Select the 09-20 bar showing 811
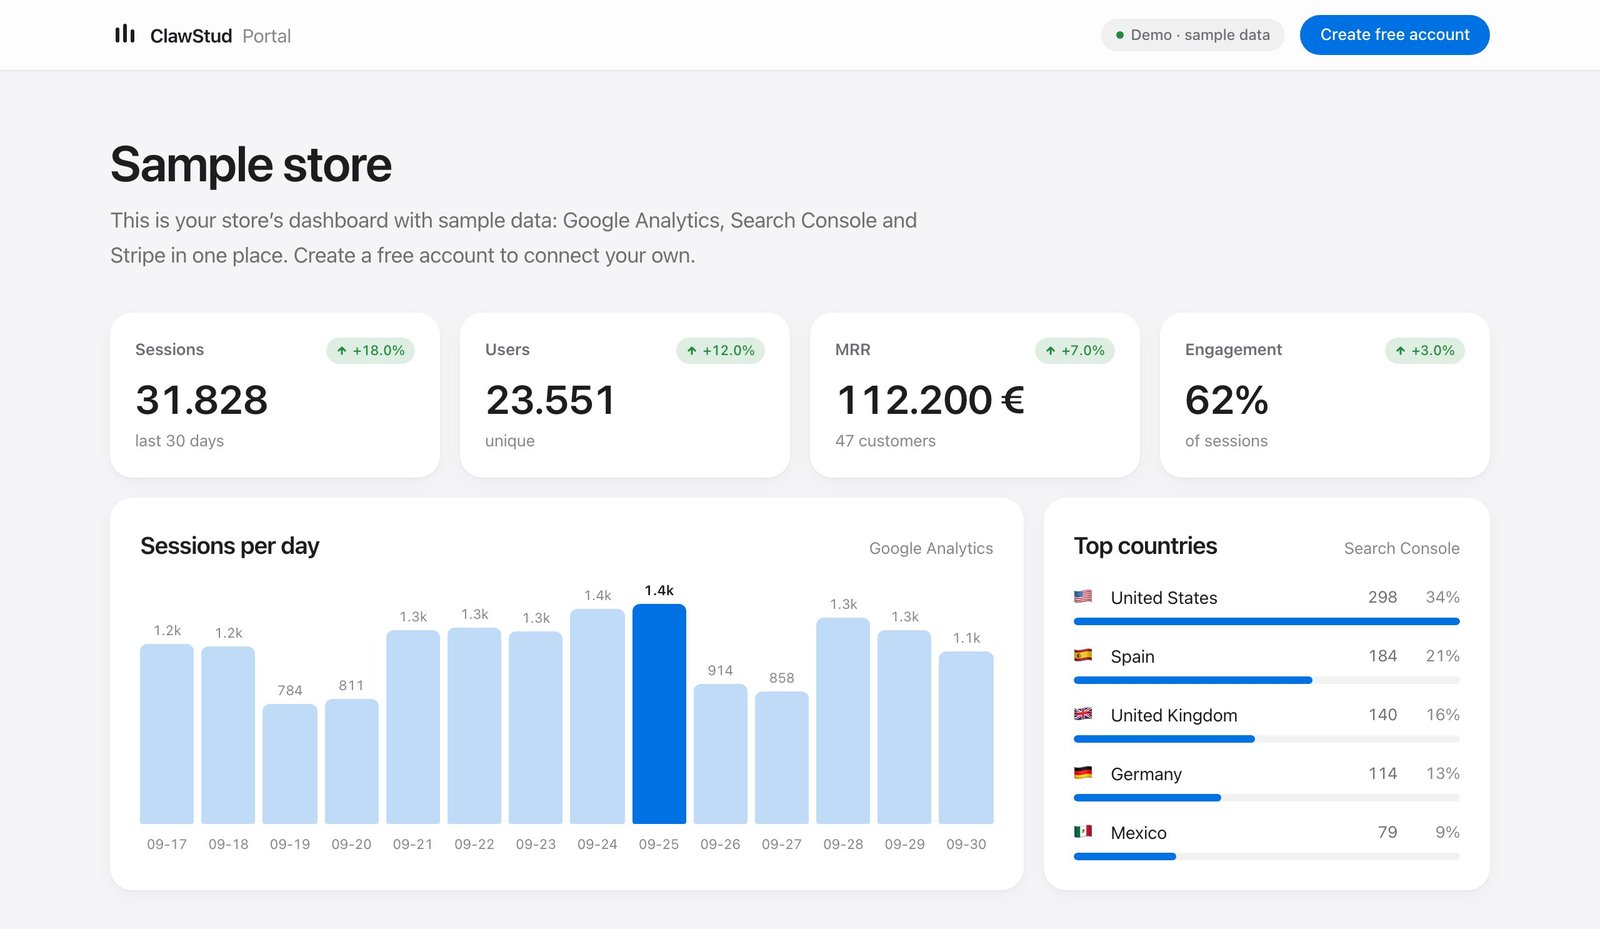The height and width of the screenshot is (929, 1600). pos(351,761)
